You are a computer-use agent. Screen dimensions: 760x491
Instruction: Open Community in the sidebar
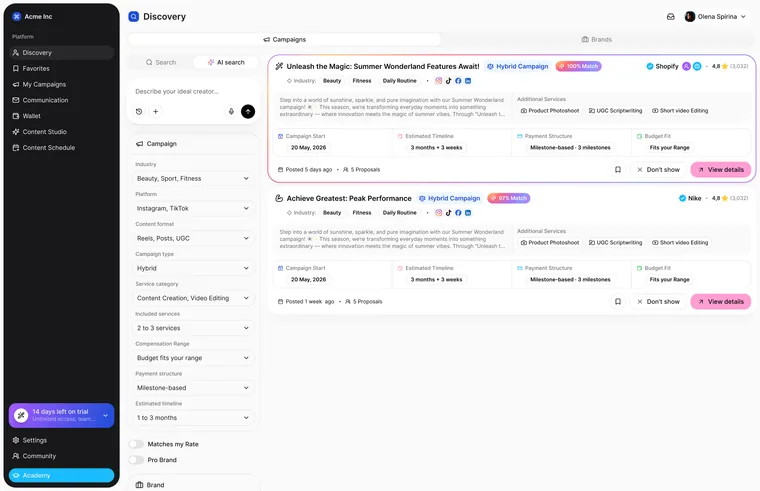(x=62, y=456)
